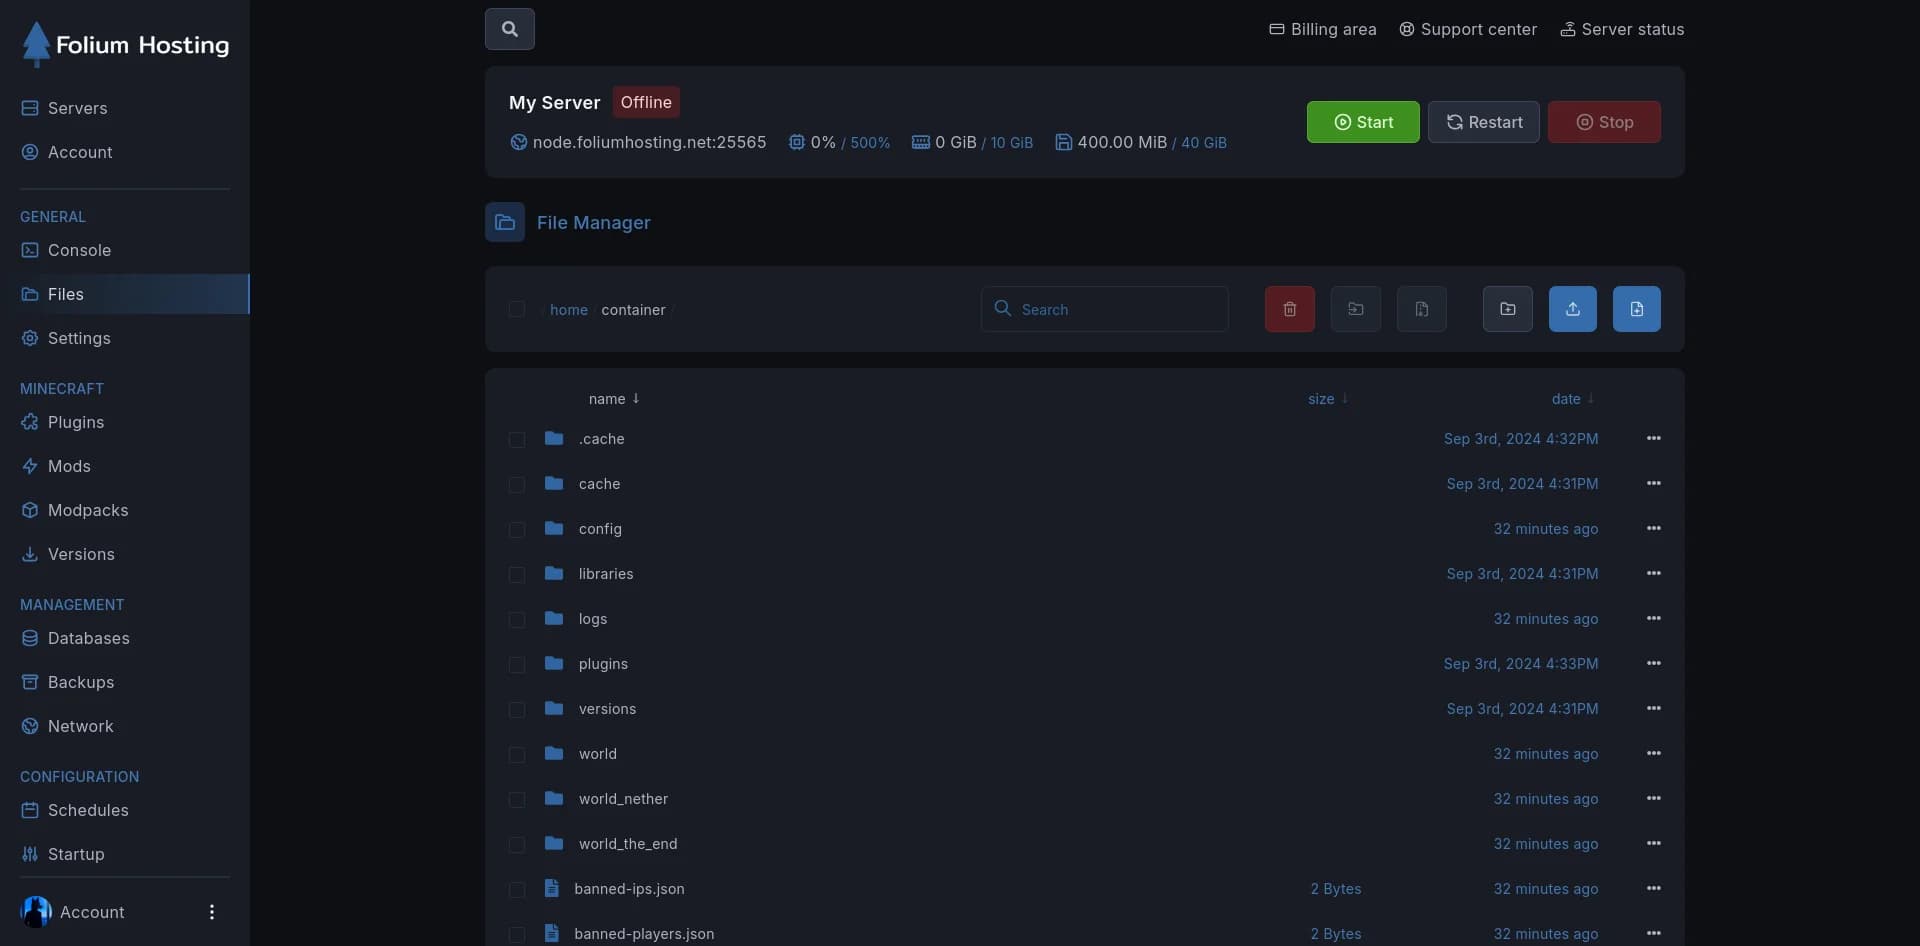Check the cache folder checkbox

[516, 484]
